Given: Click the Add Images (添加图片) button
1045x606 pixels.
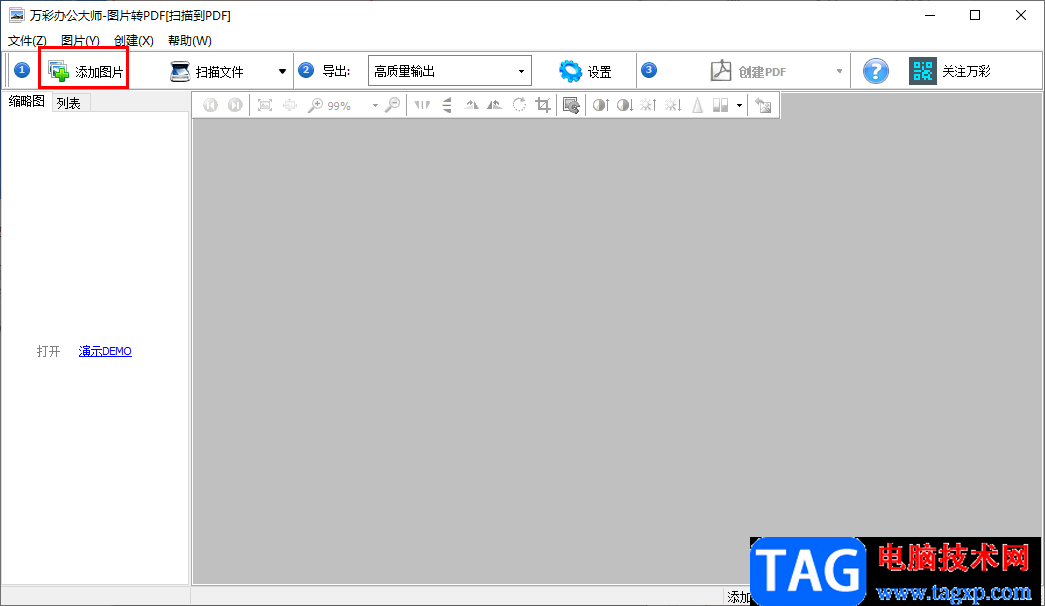Looking at the screenshot, I should tap(85, 71).
